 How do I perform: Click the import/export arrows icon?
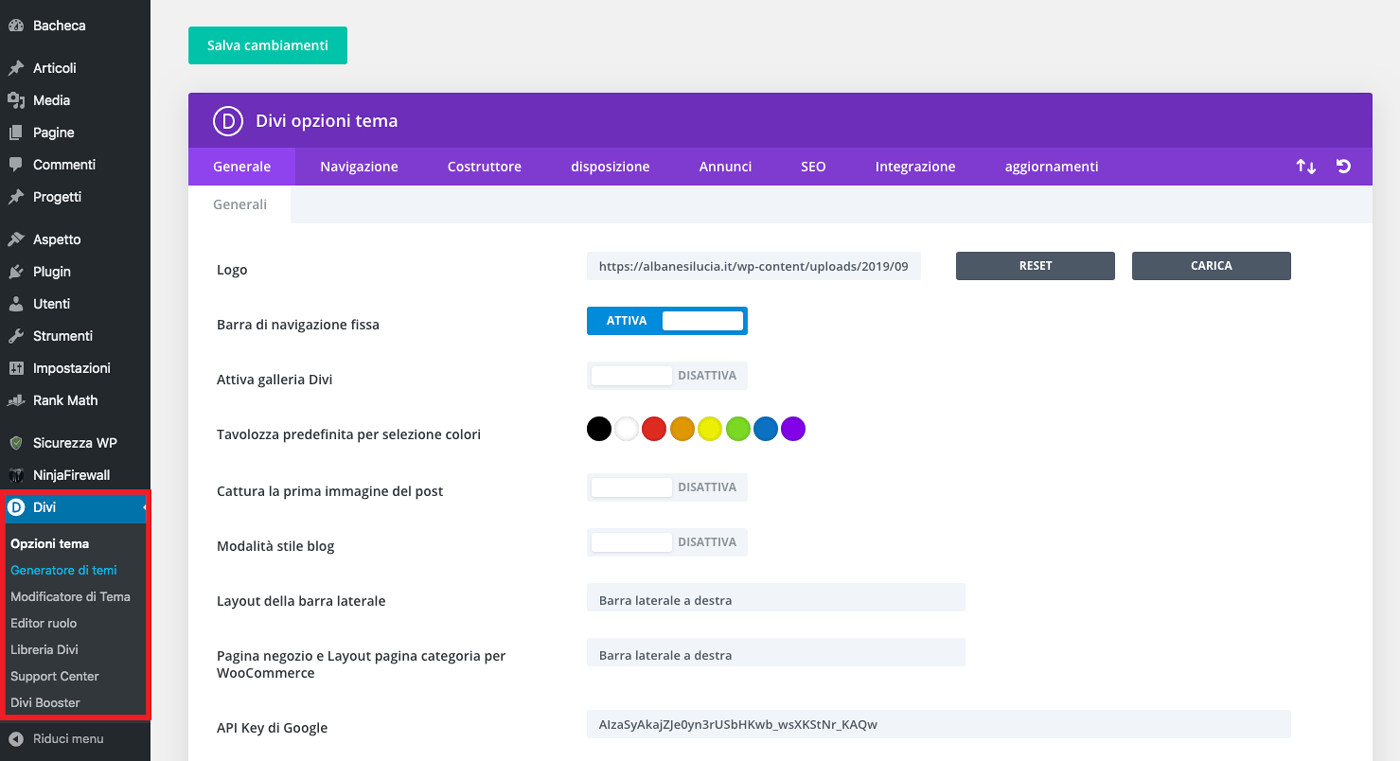(1306, 167)
